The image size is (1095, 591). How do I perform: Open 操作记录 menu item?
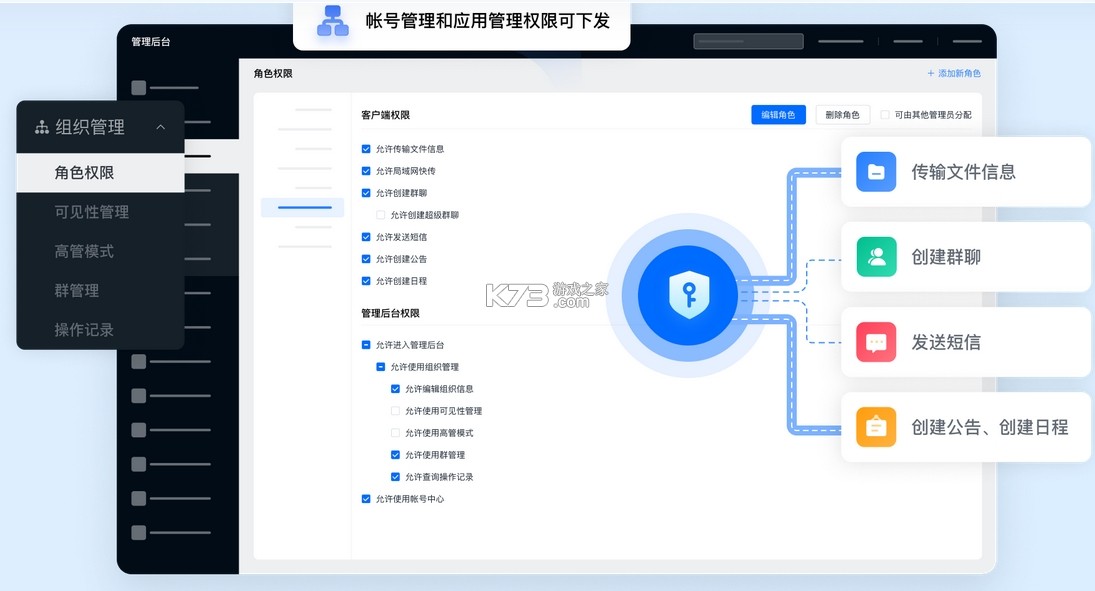point(84,330)
